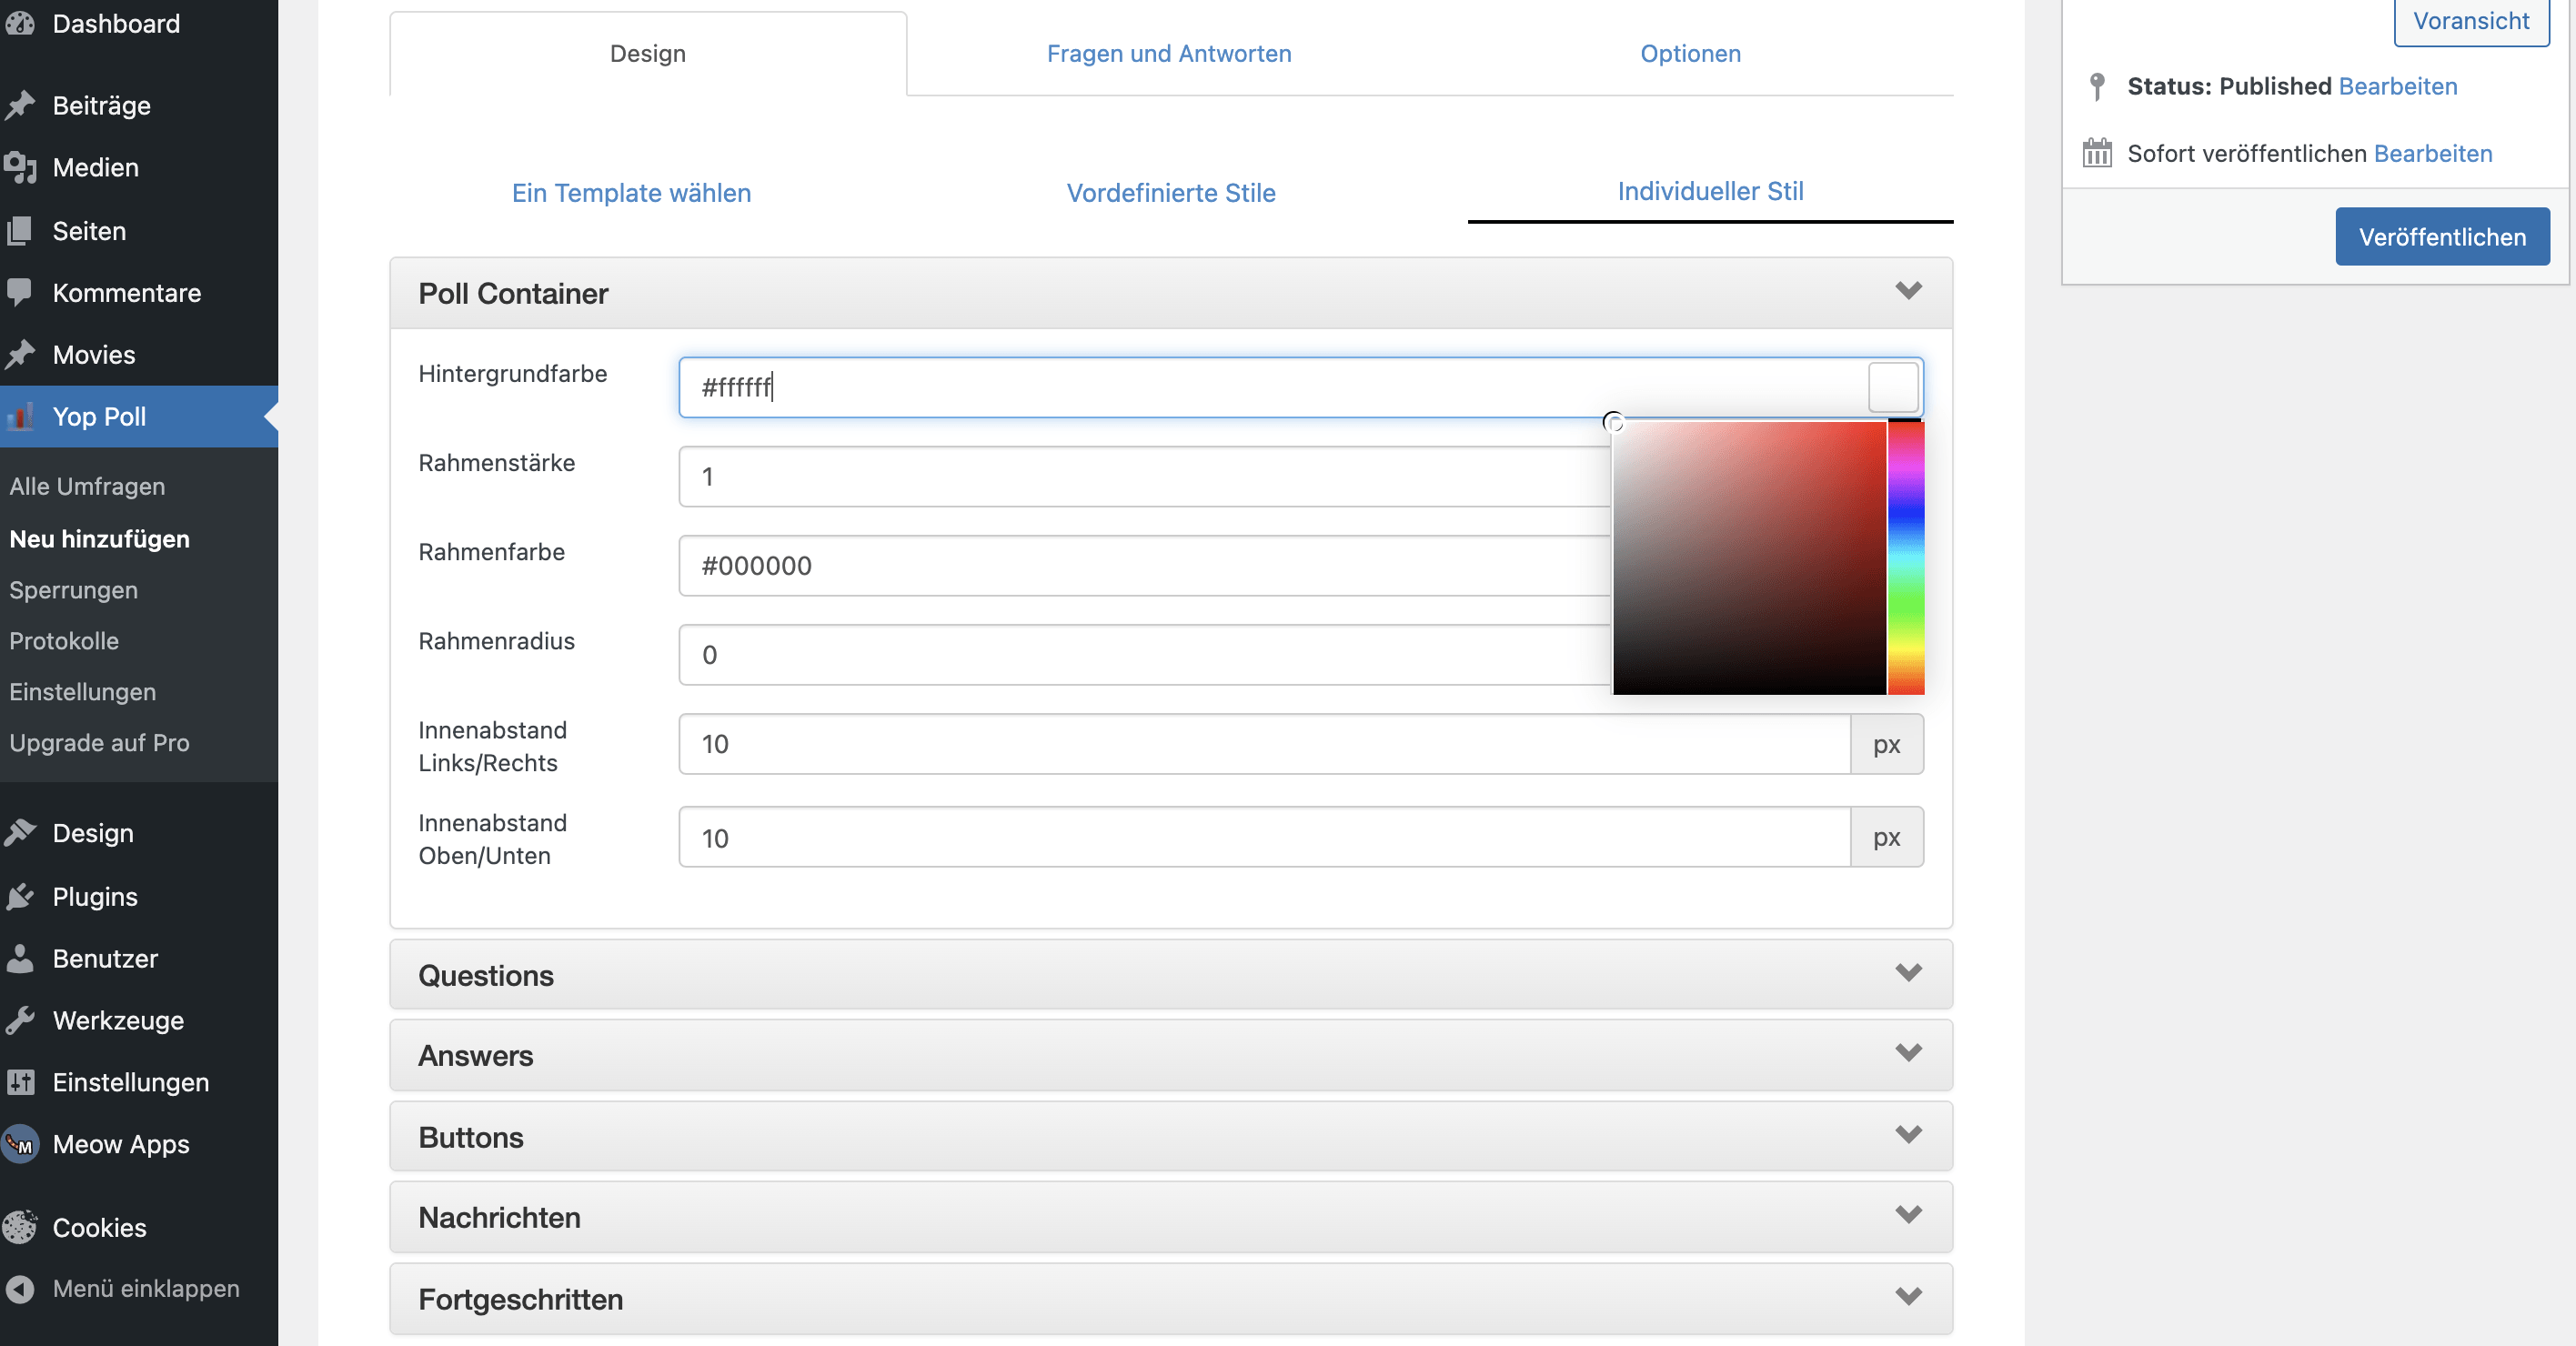Open the Vordefinierte Stile sub-tab

tap(1170, 193)
